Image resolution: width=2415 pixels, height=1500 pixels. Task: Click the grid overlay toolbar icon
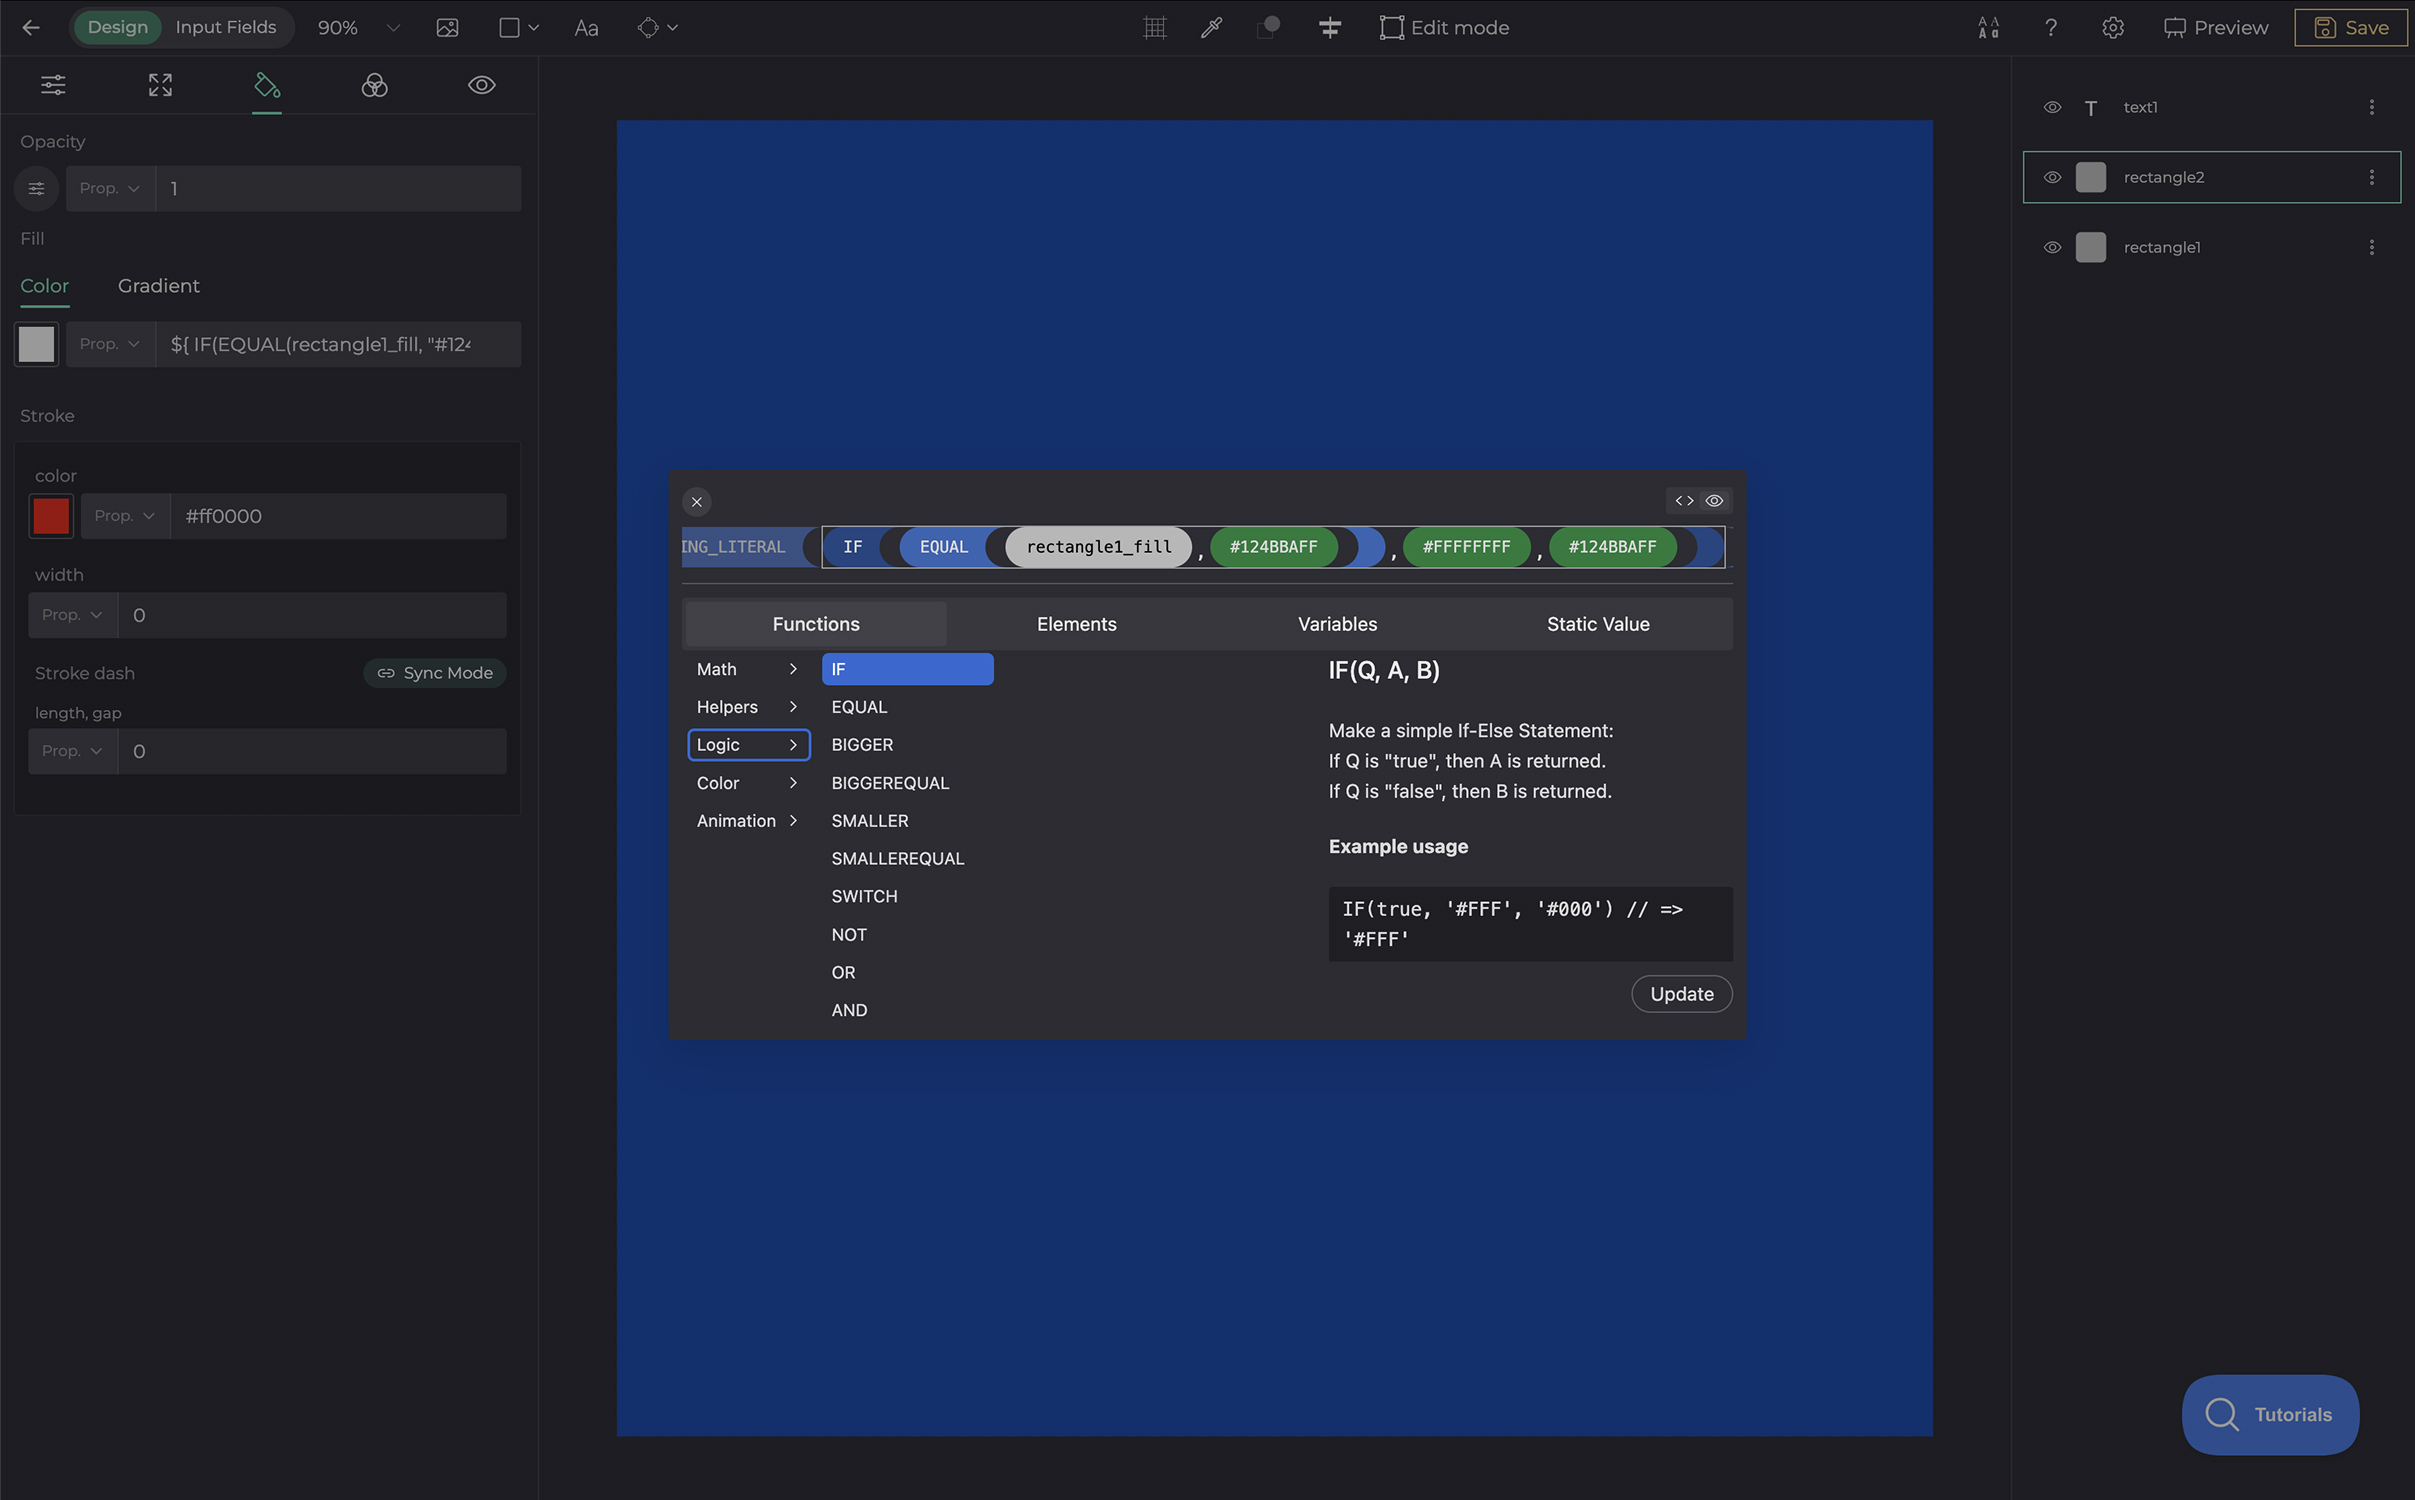1154,27
